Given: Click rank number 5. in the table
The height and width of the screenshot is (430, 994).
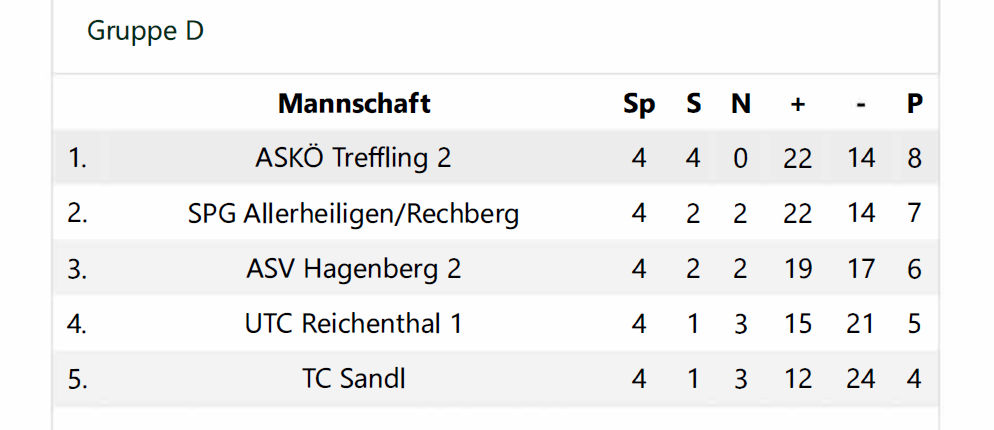Looking at the screenshot, I should click(78, 379).
